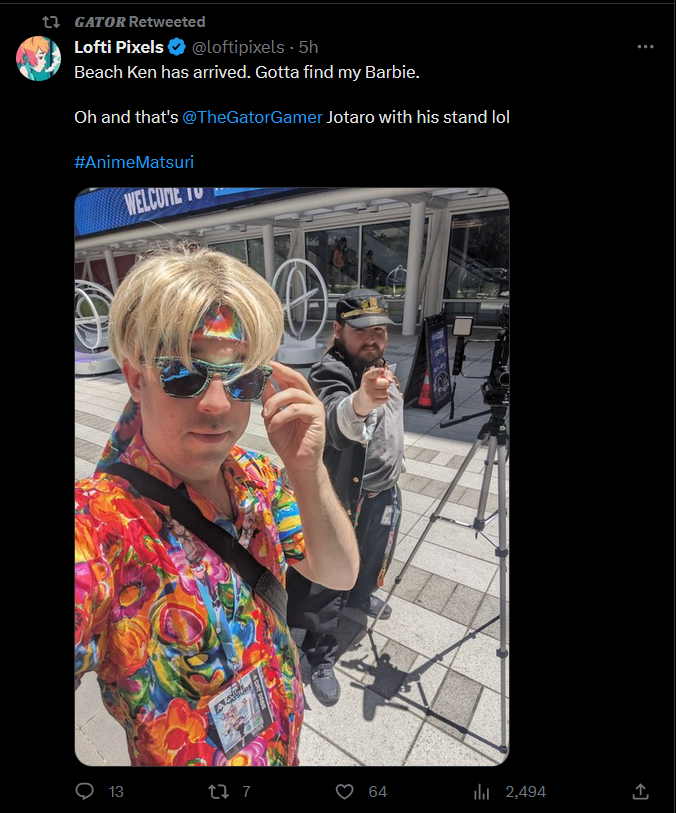
Task: Click the share upload icon
Action: (641, 791)
